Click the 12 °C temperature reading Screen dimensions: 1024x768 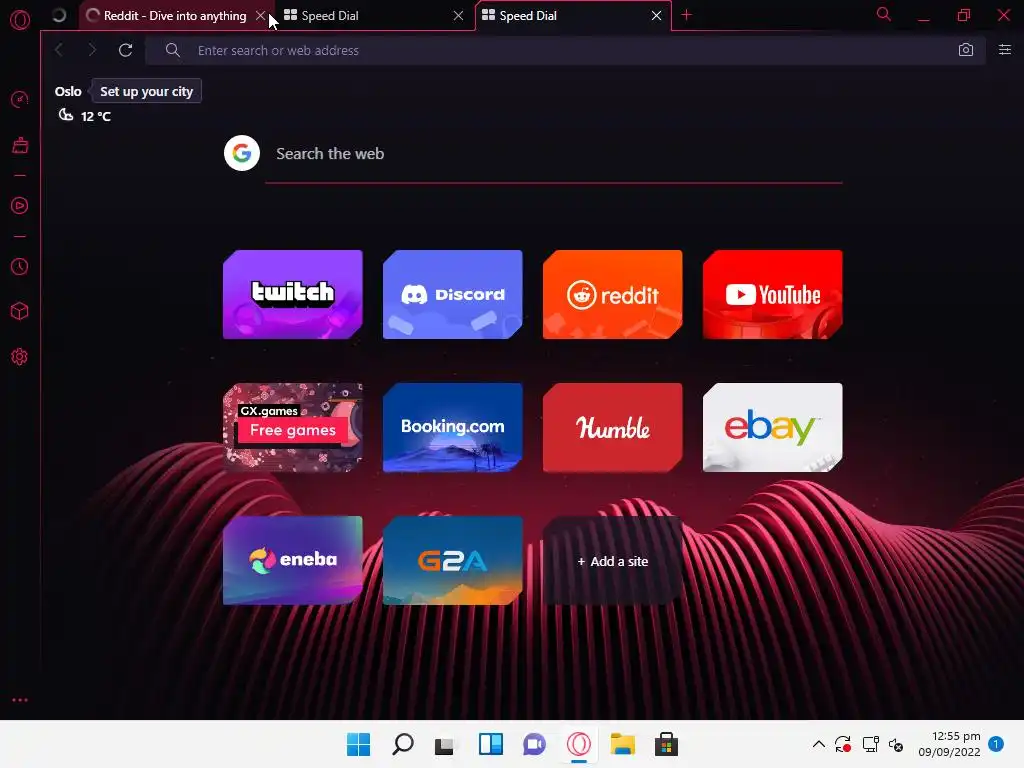coord(95,116)
